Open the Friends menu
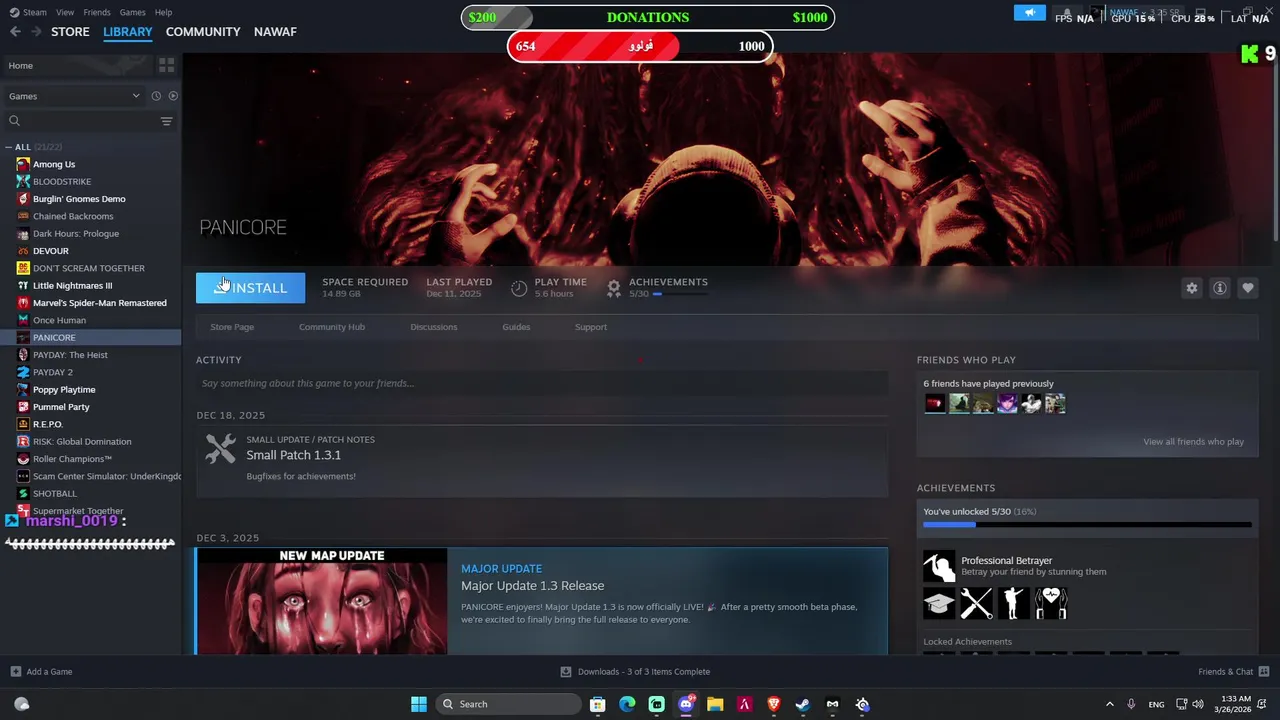The width and height of the screenshot is (1280, 720). (x=97, y=12)
